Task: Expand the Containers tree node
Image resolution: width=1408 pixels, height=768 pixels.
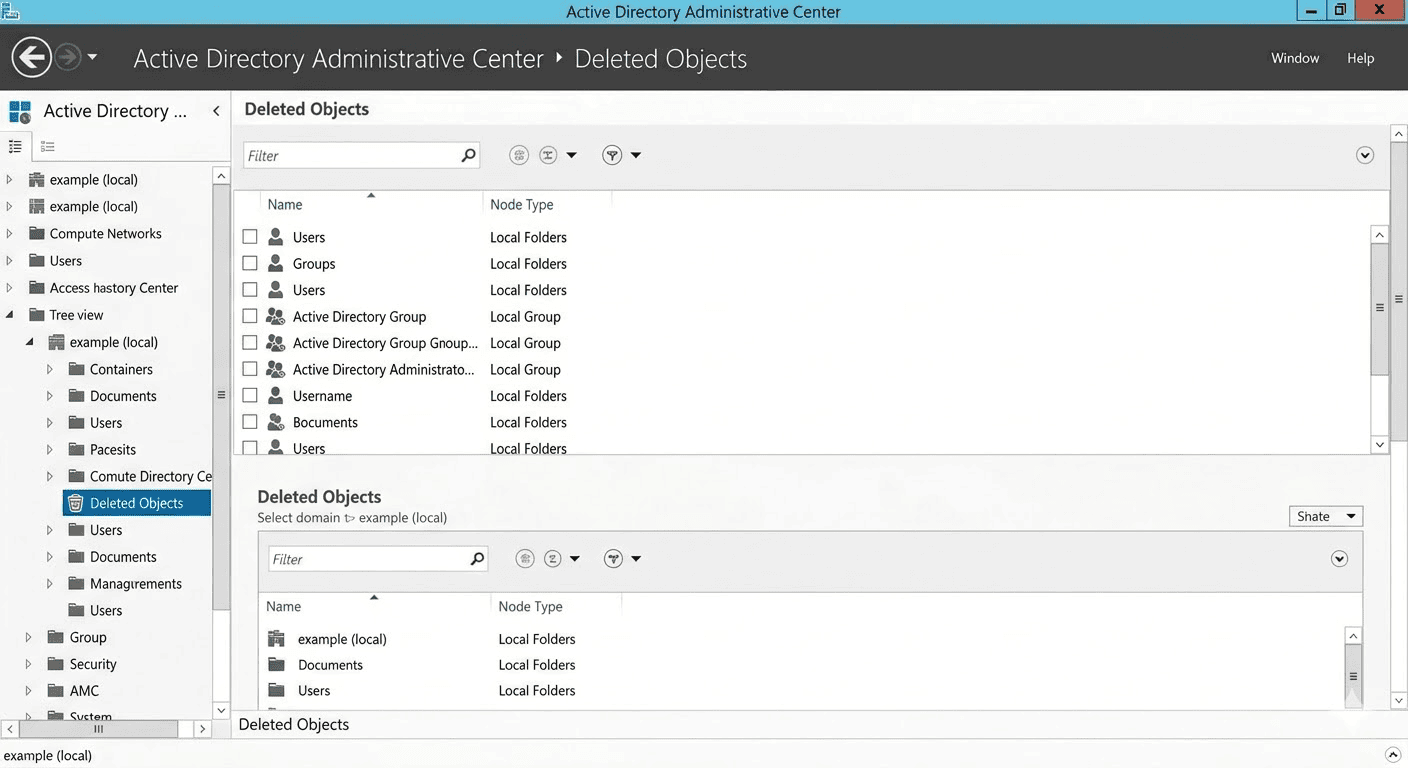Action: tap(49, 369)
